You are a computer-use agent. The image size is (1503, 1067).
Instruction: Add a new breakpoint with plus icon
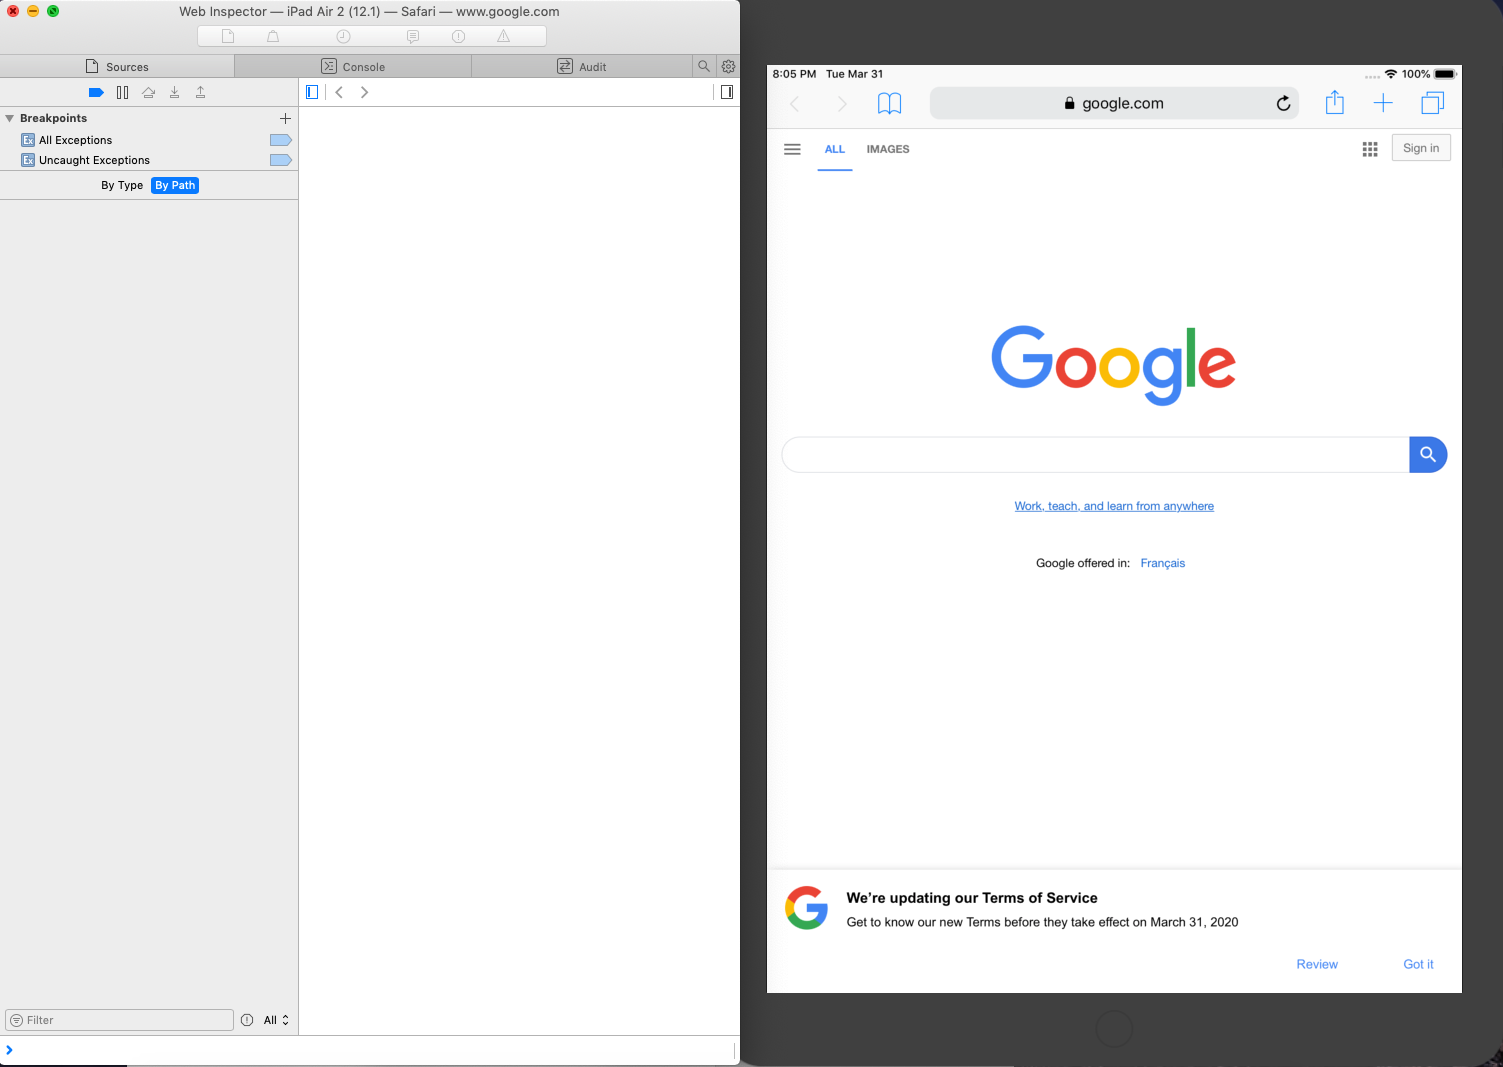click(285, 118)
